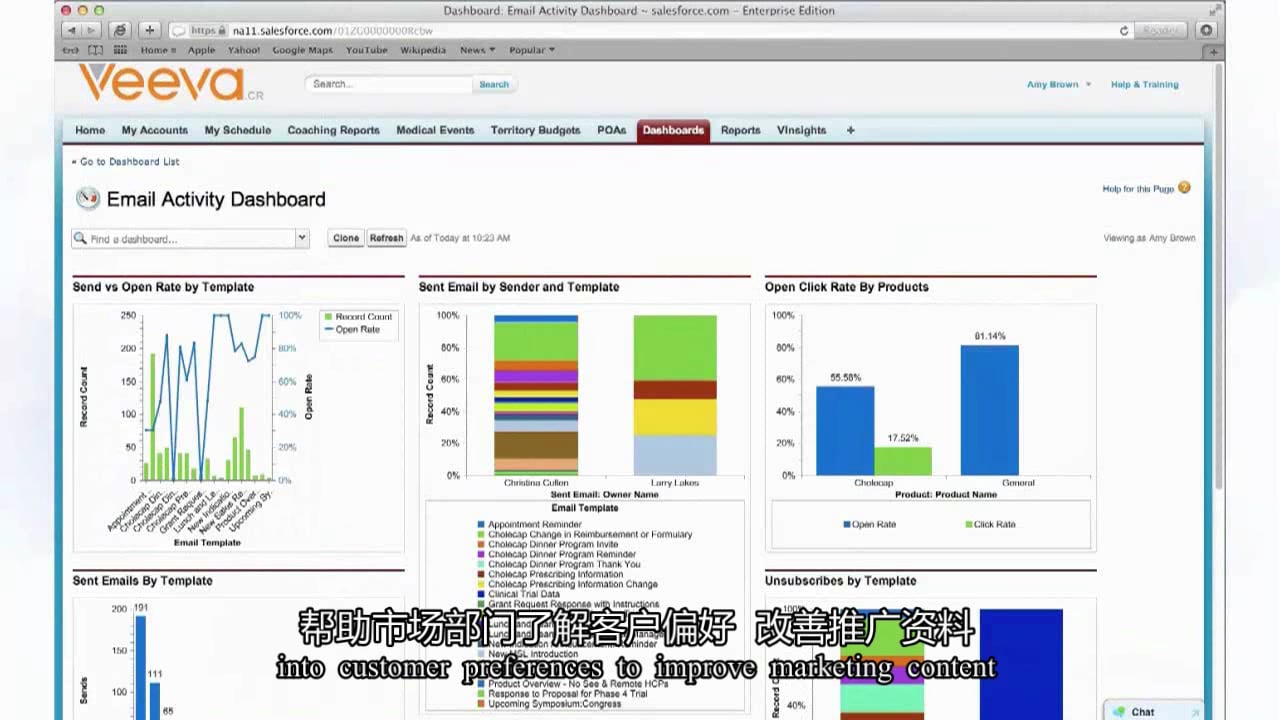Viewport: 1280px width, 720px height.
Task: Open the Amy Brown user menu
Action: [x=1059, y=84]
